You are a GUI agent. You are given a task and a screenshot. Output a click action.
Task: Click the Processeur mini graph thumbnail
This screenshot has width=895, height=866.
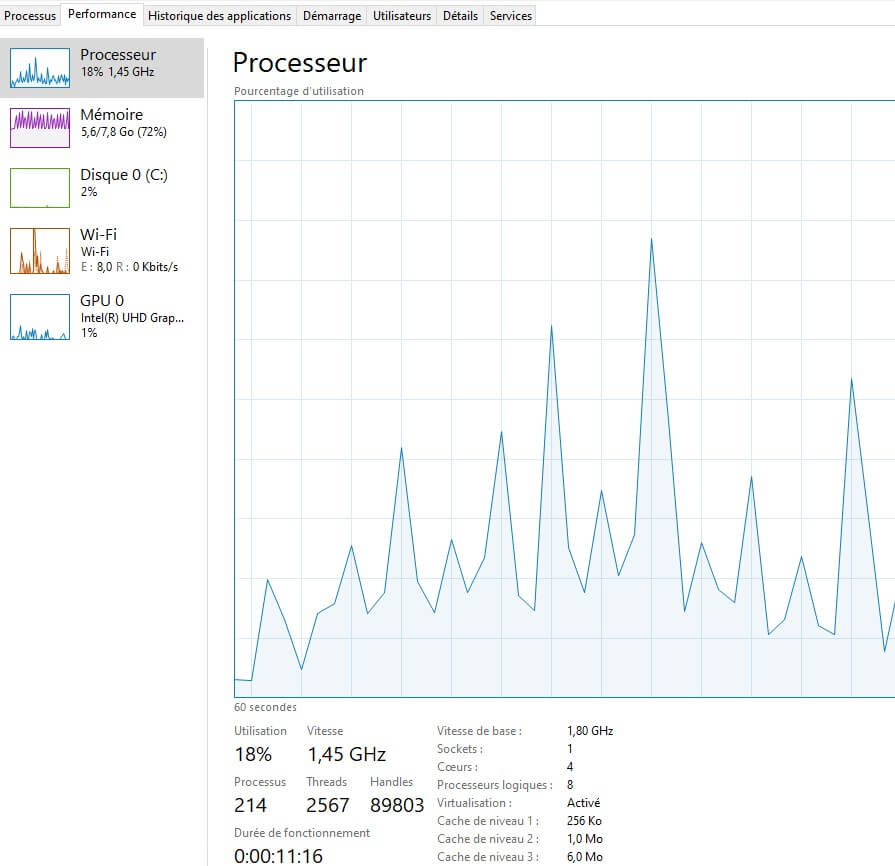point(39,68)
